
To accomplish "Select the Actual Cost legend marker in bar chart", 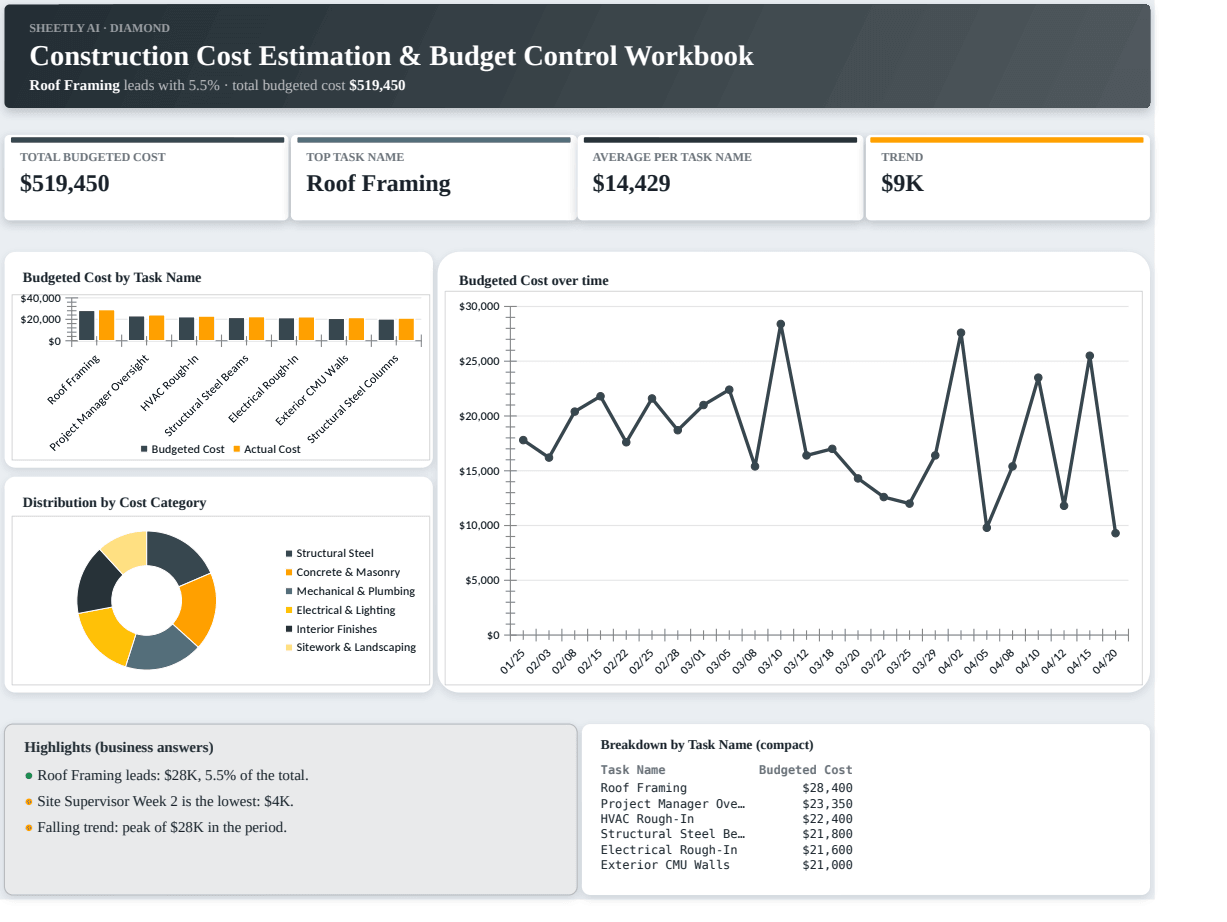I will 237,449.
